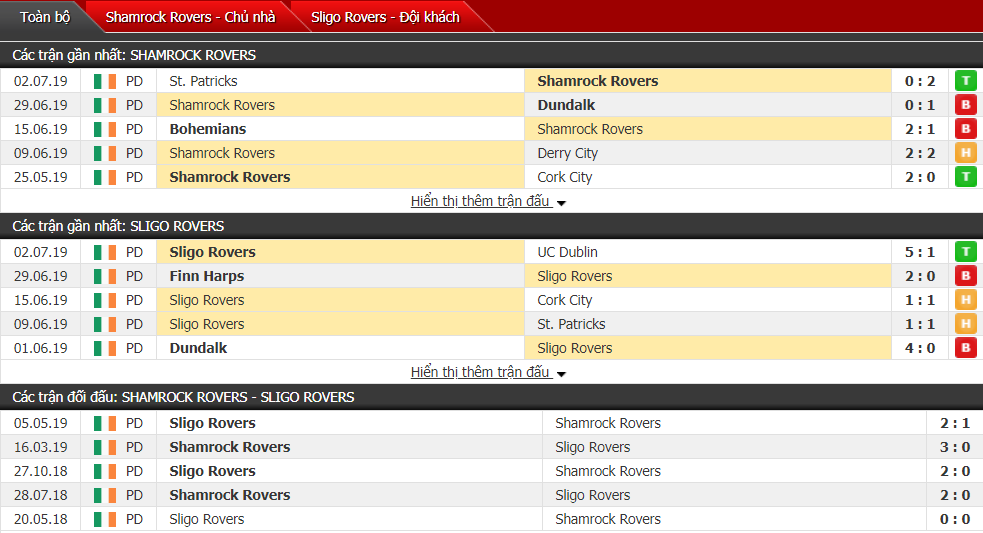This screenshot has height=533, width=983.
Task: Click Ireland flag in 29.06.19 Dundalk row
Action: (105, 105)
